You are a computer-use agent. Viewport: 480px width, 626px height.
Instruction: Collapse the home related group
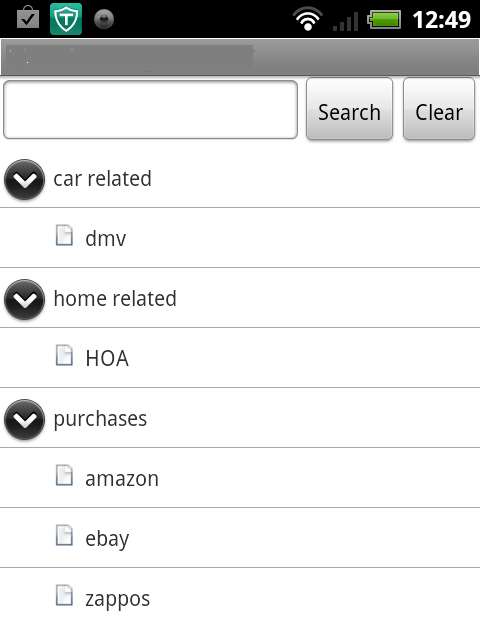pos(24,299)
